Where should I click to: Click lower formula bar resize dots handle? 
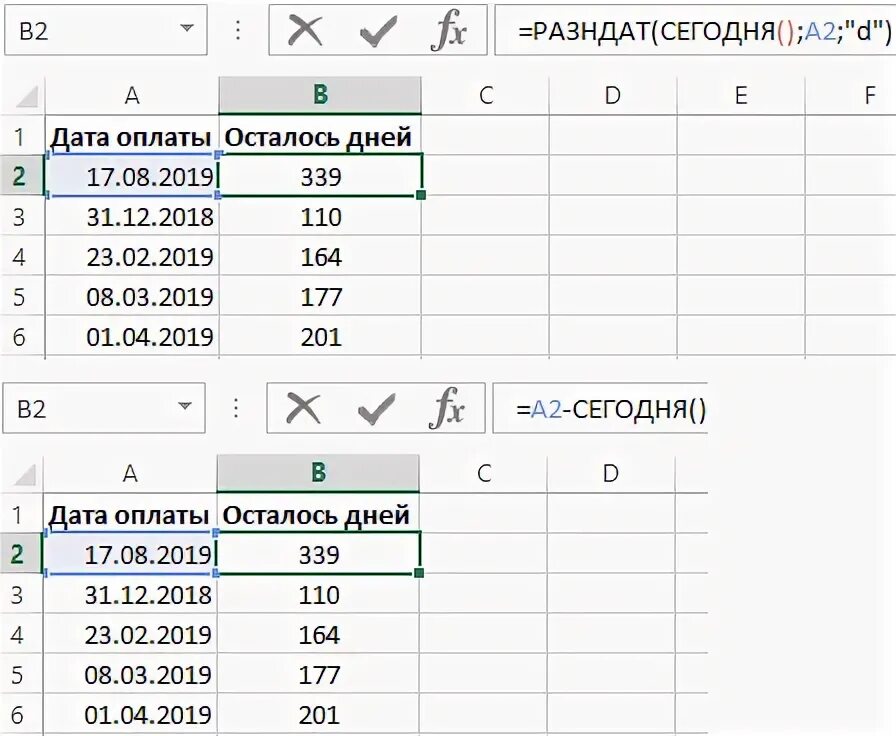click(236, 408)
